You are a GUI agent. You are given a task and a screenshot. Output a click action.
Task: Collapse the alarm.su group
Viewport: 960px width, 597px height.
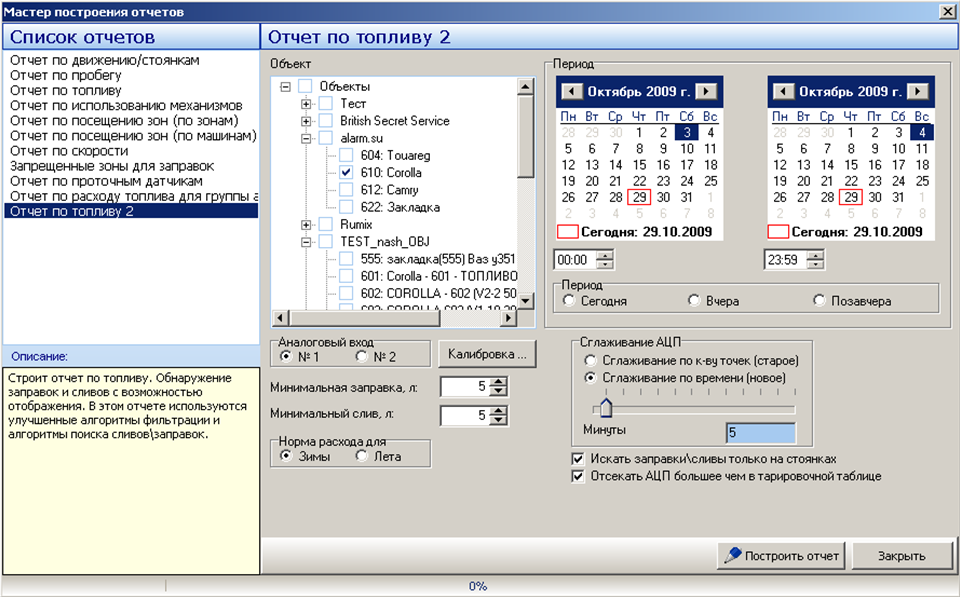[306, 138]
